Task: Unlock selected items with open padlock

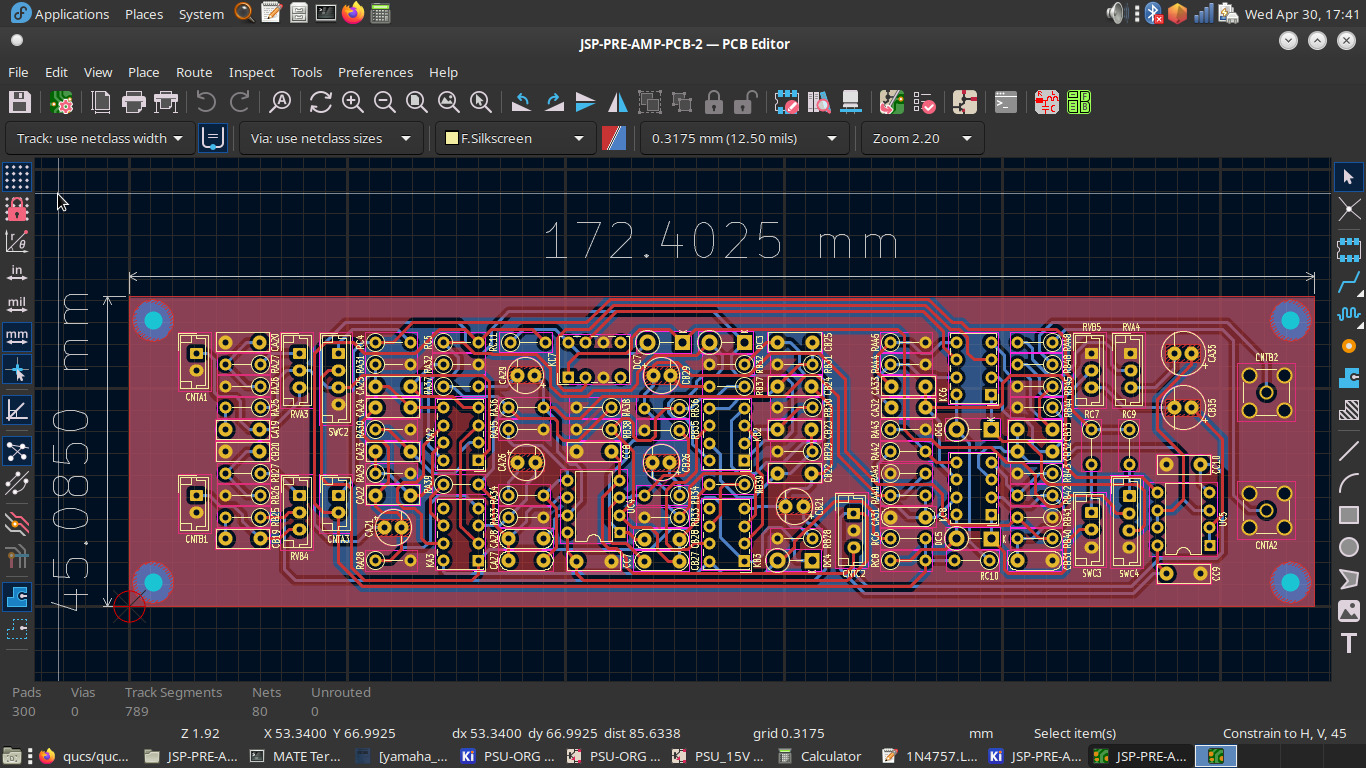Action: point(745,102)
